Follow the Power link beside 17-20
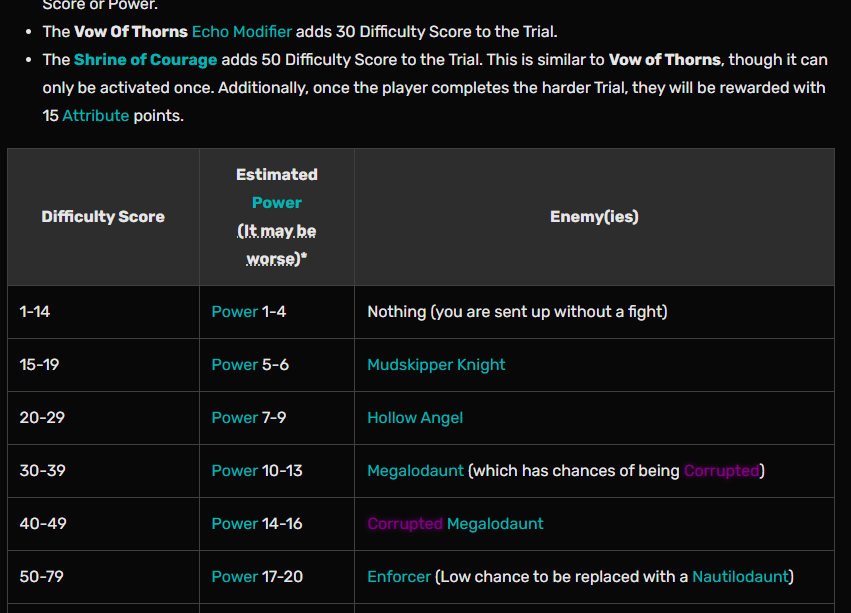This screenshot has width=851, height=613. pos(234,577)
